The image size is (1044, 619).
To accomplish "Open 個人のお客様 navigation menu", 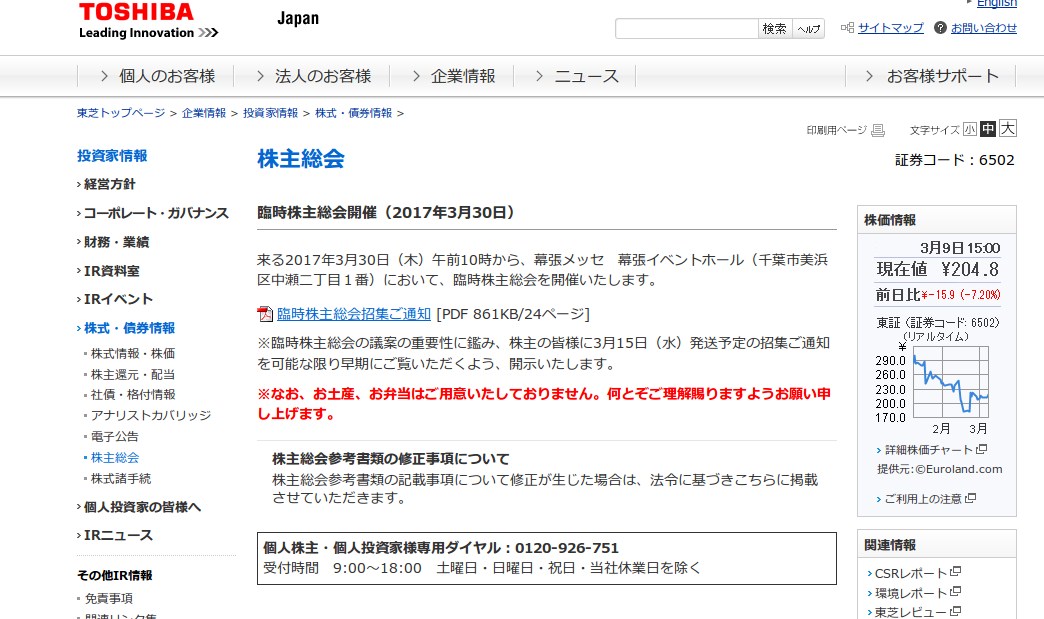I will click(156, 77).
